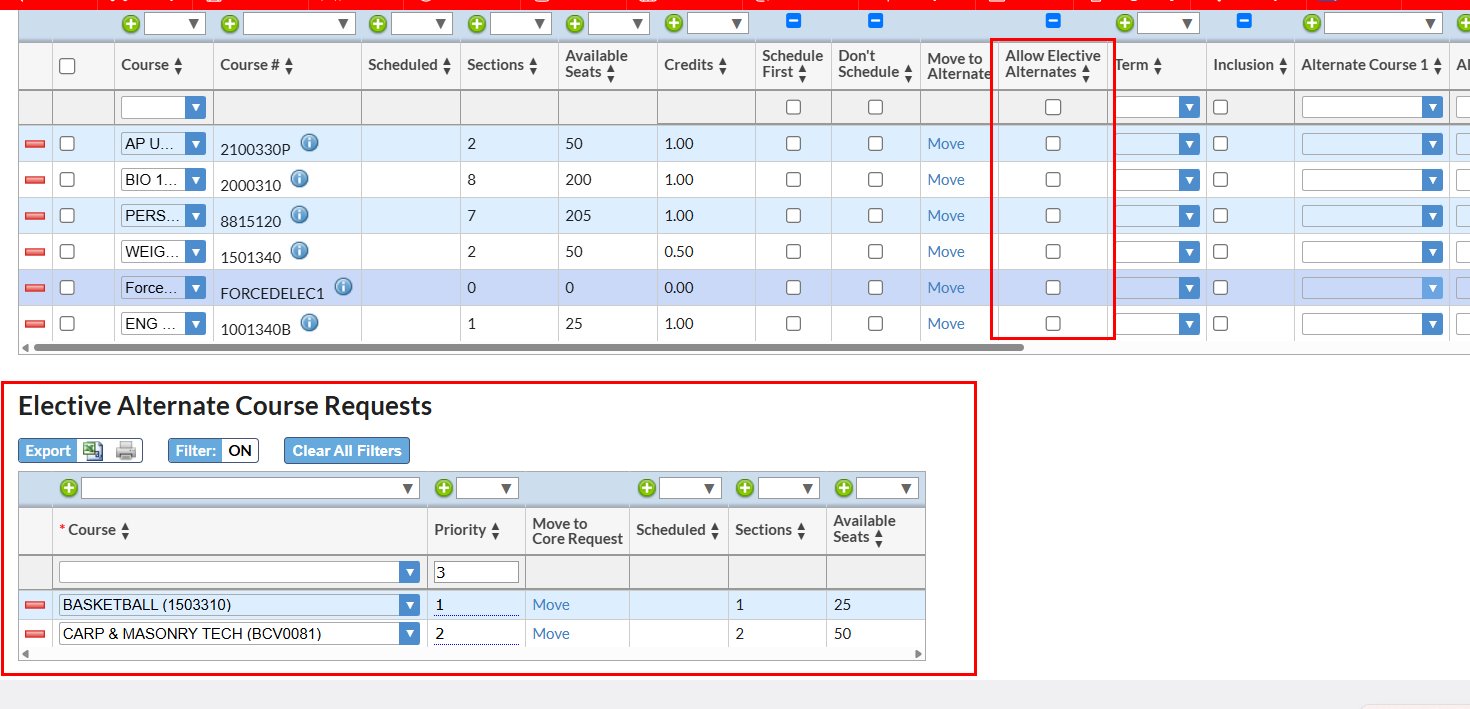The width and height of the screenshot is (1470, 709).
Task: Click the top table horizontal scrollbar
Action: pyautogui.click(x=529, y=348)
